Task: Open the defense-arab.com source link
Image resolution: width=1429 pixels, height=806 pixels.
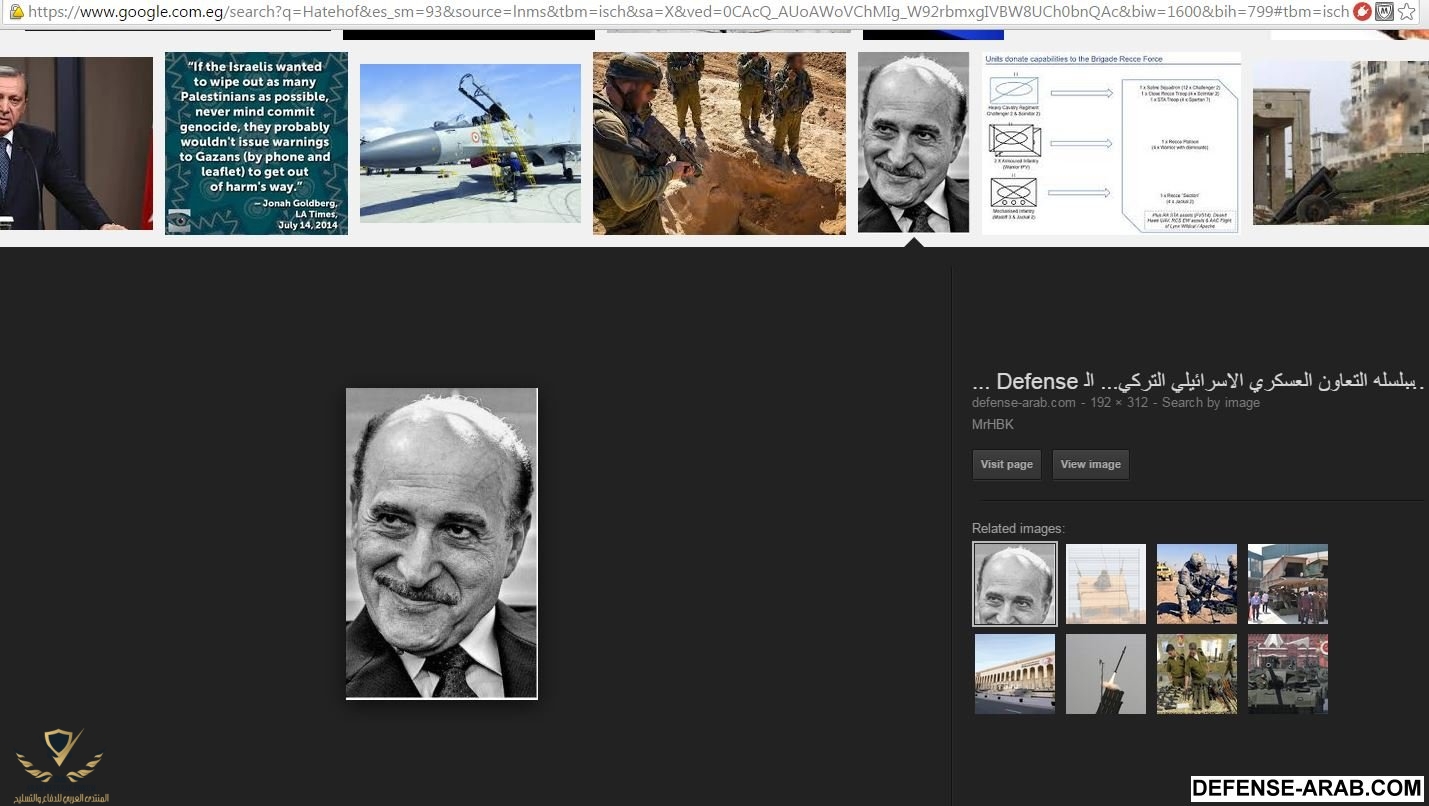Action: (1023, 403)
